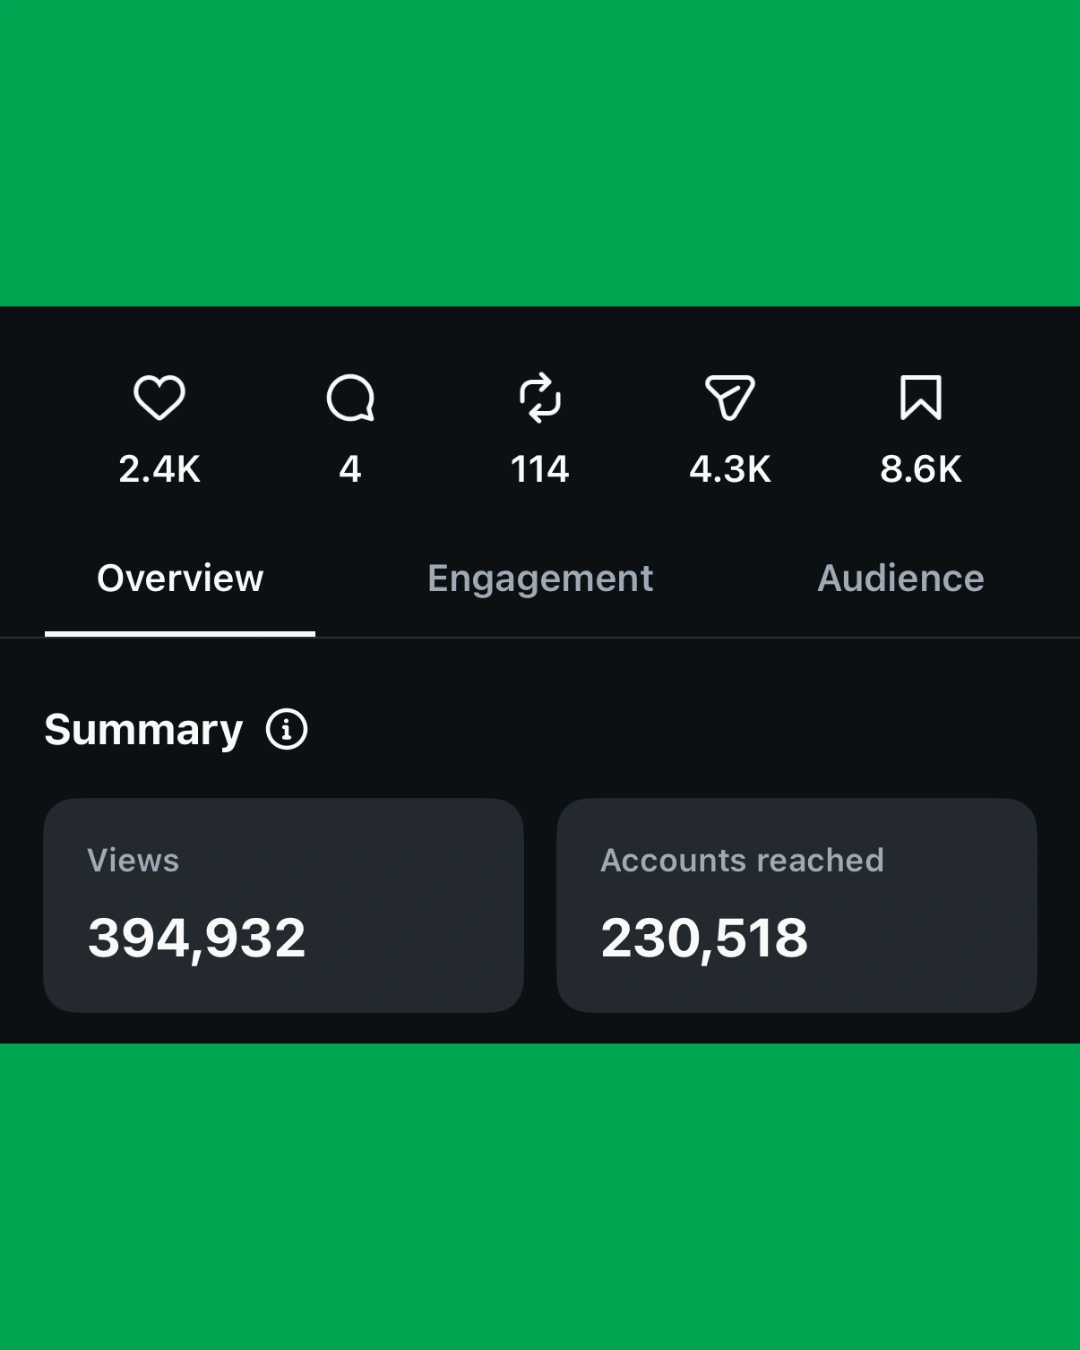Image resolution: width=1080 pixels, height=1350 pixels.
Task: Switch to the Engagement tab
Action: point(540,579)
